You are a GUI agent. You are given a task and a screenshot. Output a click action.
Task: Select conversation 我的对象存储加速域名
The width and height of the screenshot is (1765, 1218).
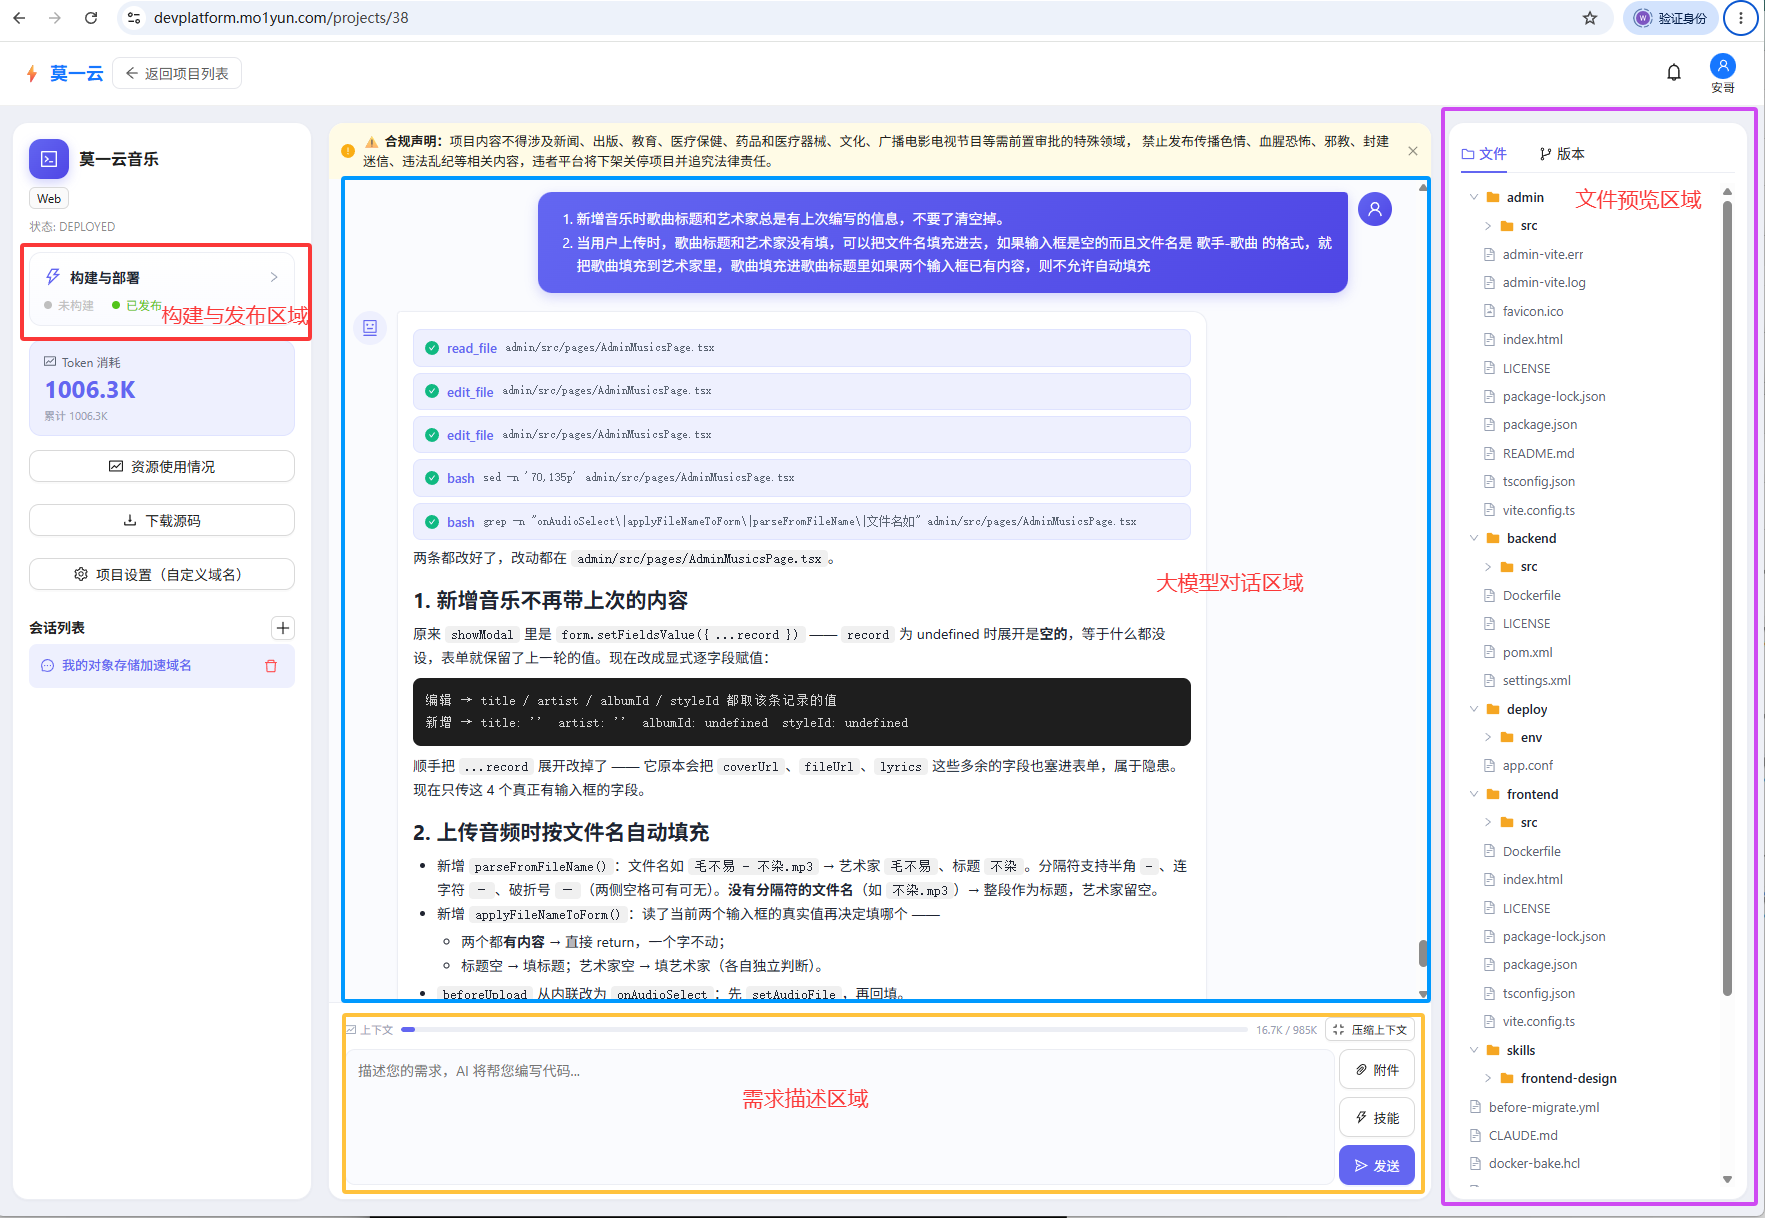pos(127,665)
